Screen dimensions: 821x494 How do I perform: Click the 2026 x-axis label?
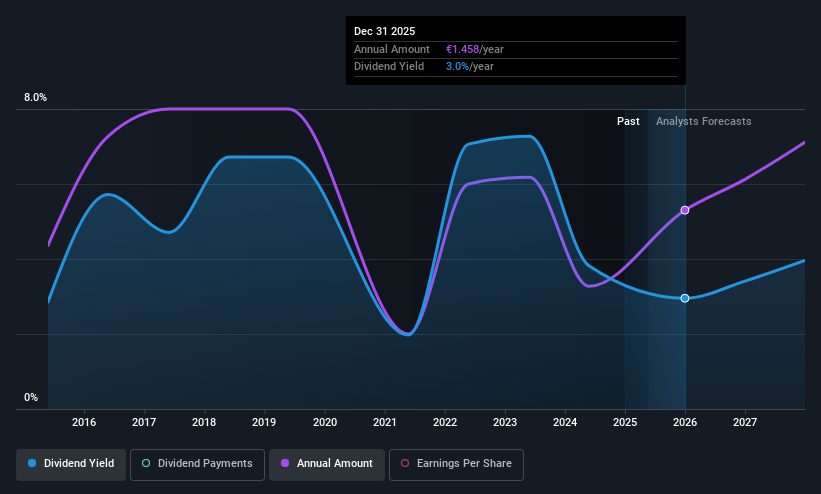(x=685, y=422)
